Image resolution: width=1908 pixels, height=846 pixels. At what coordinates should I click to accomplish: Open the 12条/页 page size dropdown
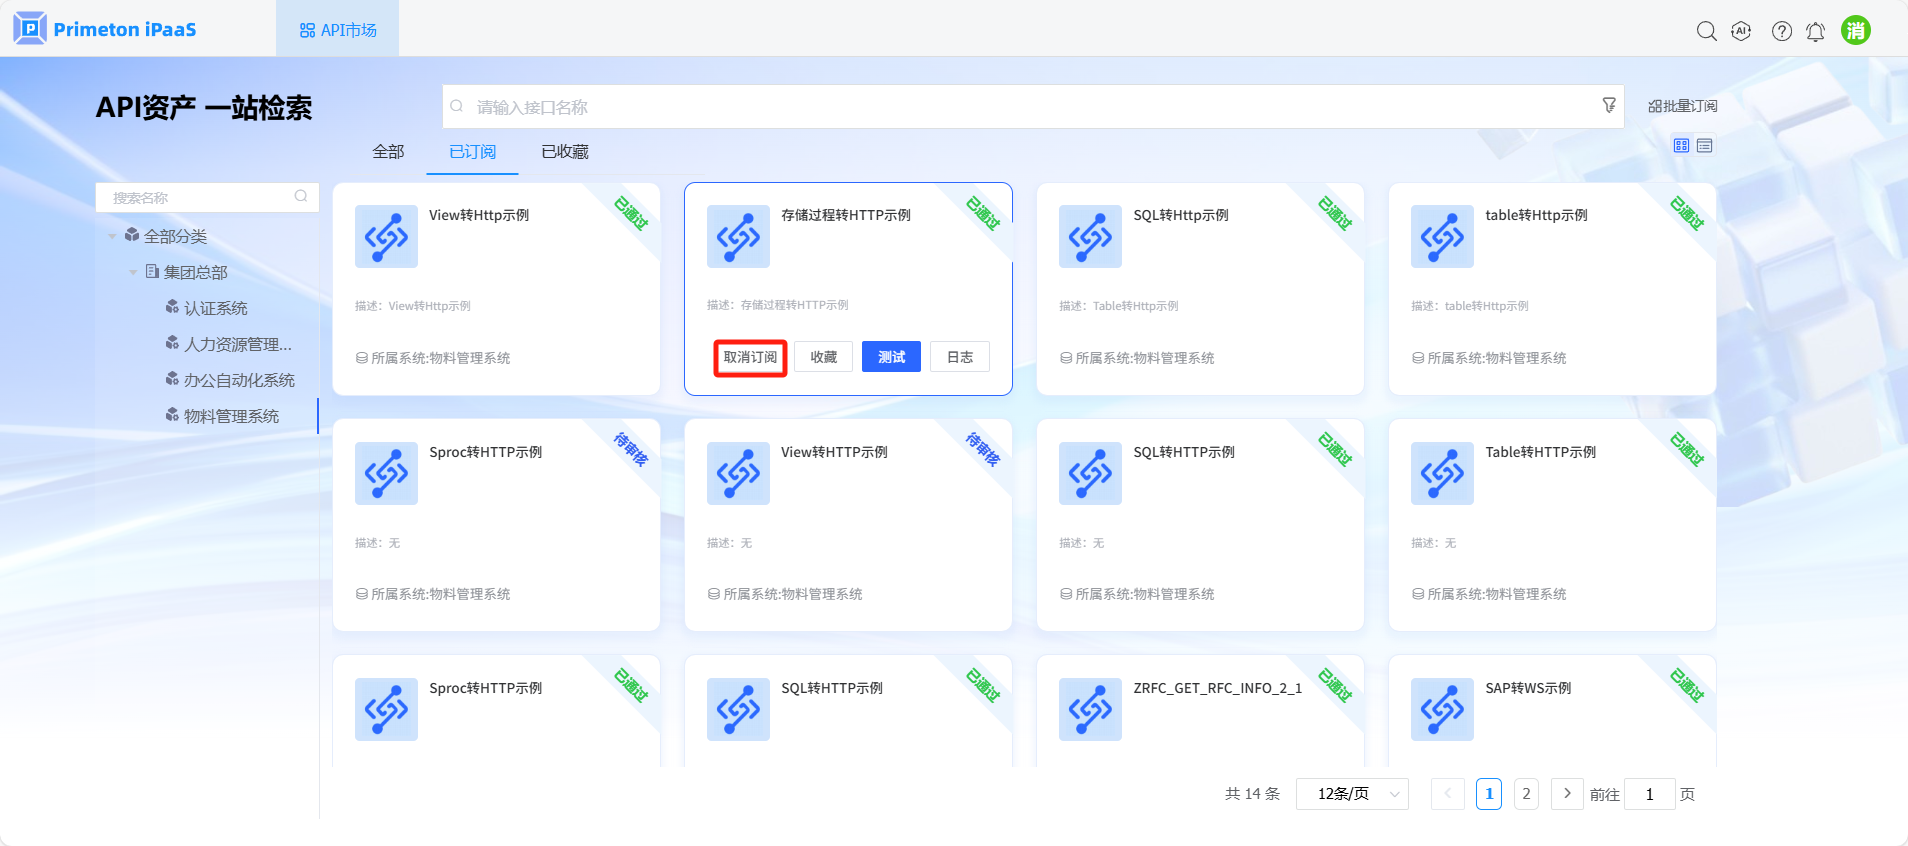pyautogui.click(x=1351, y=794)
